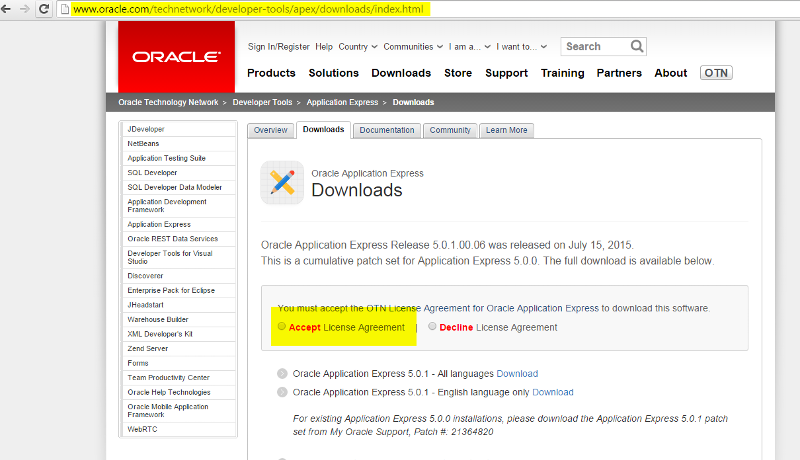Click the Downloads breadcrumb
800x460 pixels.
pos(413,102)
